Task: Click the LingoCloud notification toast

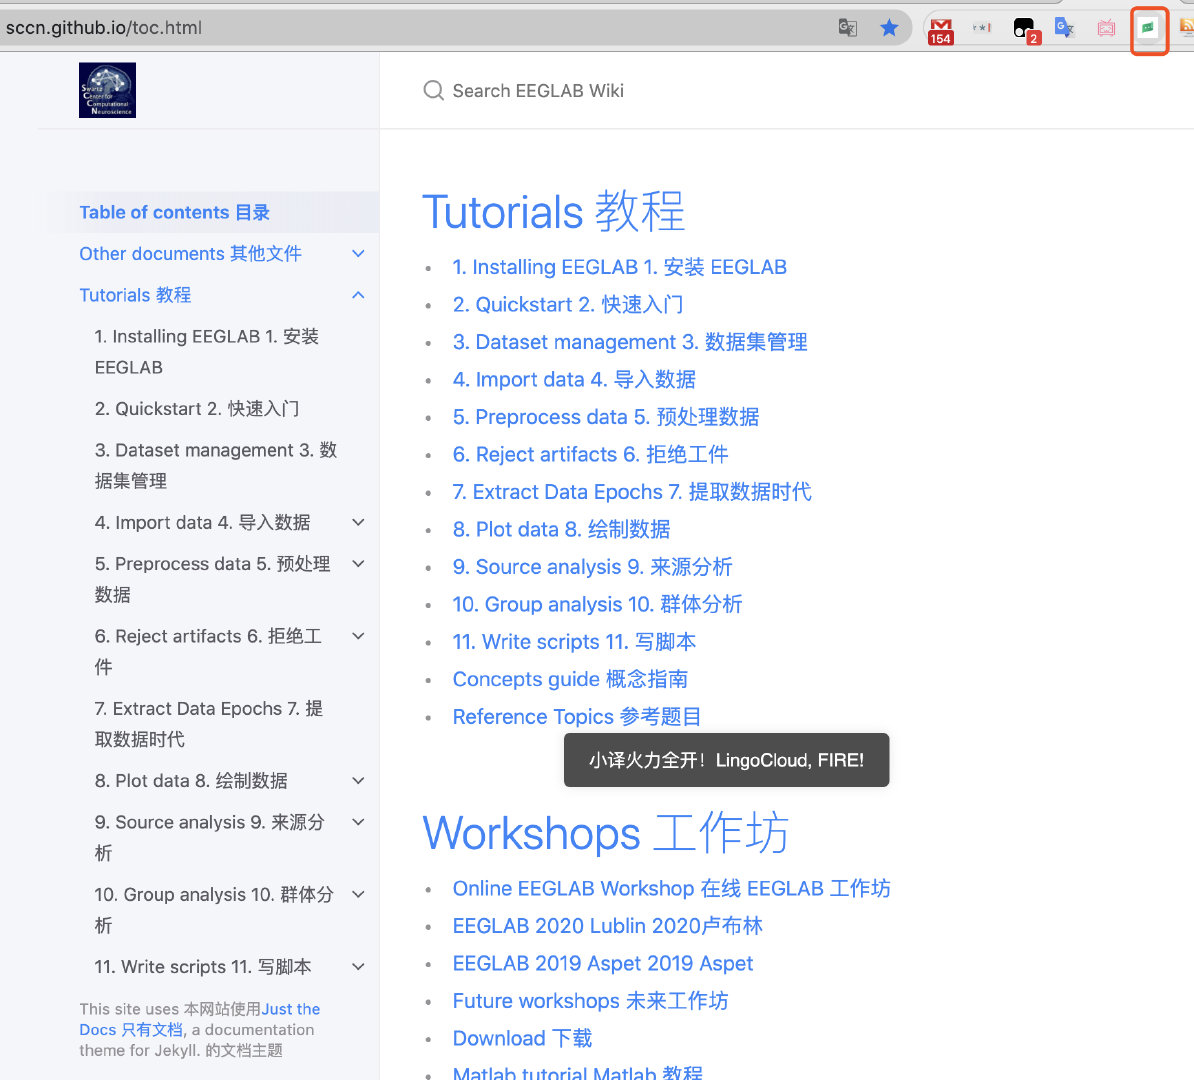Action: (726, 760)
